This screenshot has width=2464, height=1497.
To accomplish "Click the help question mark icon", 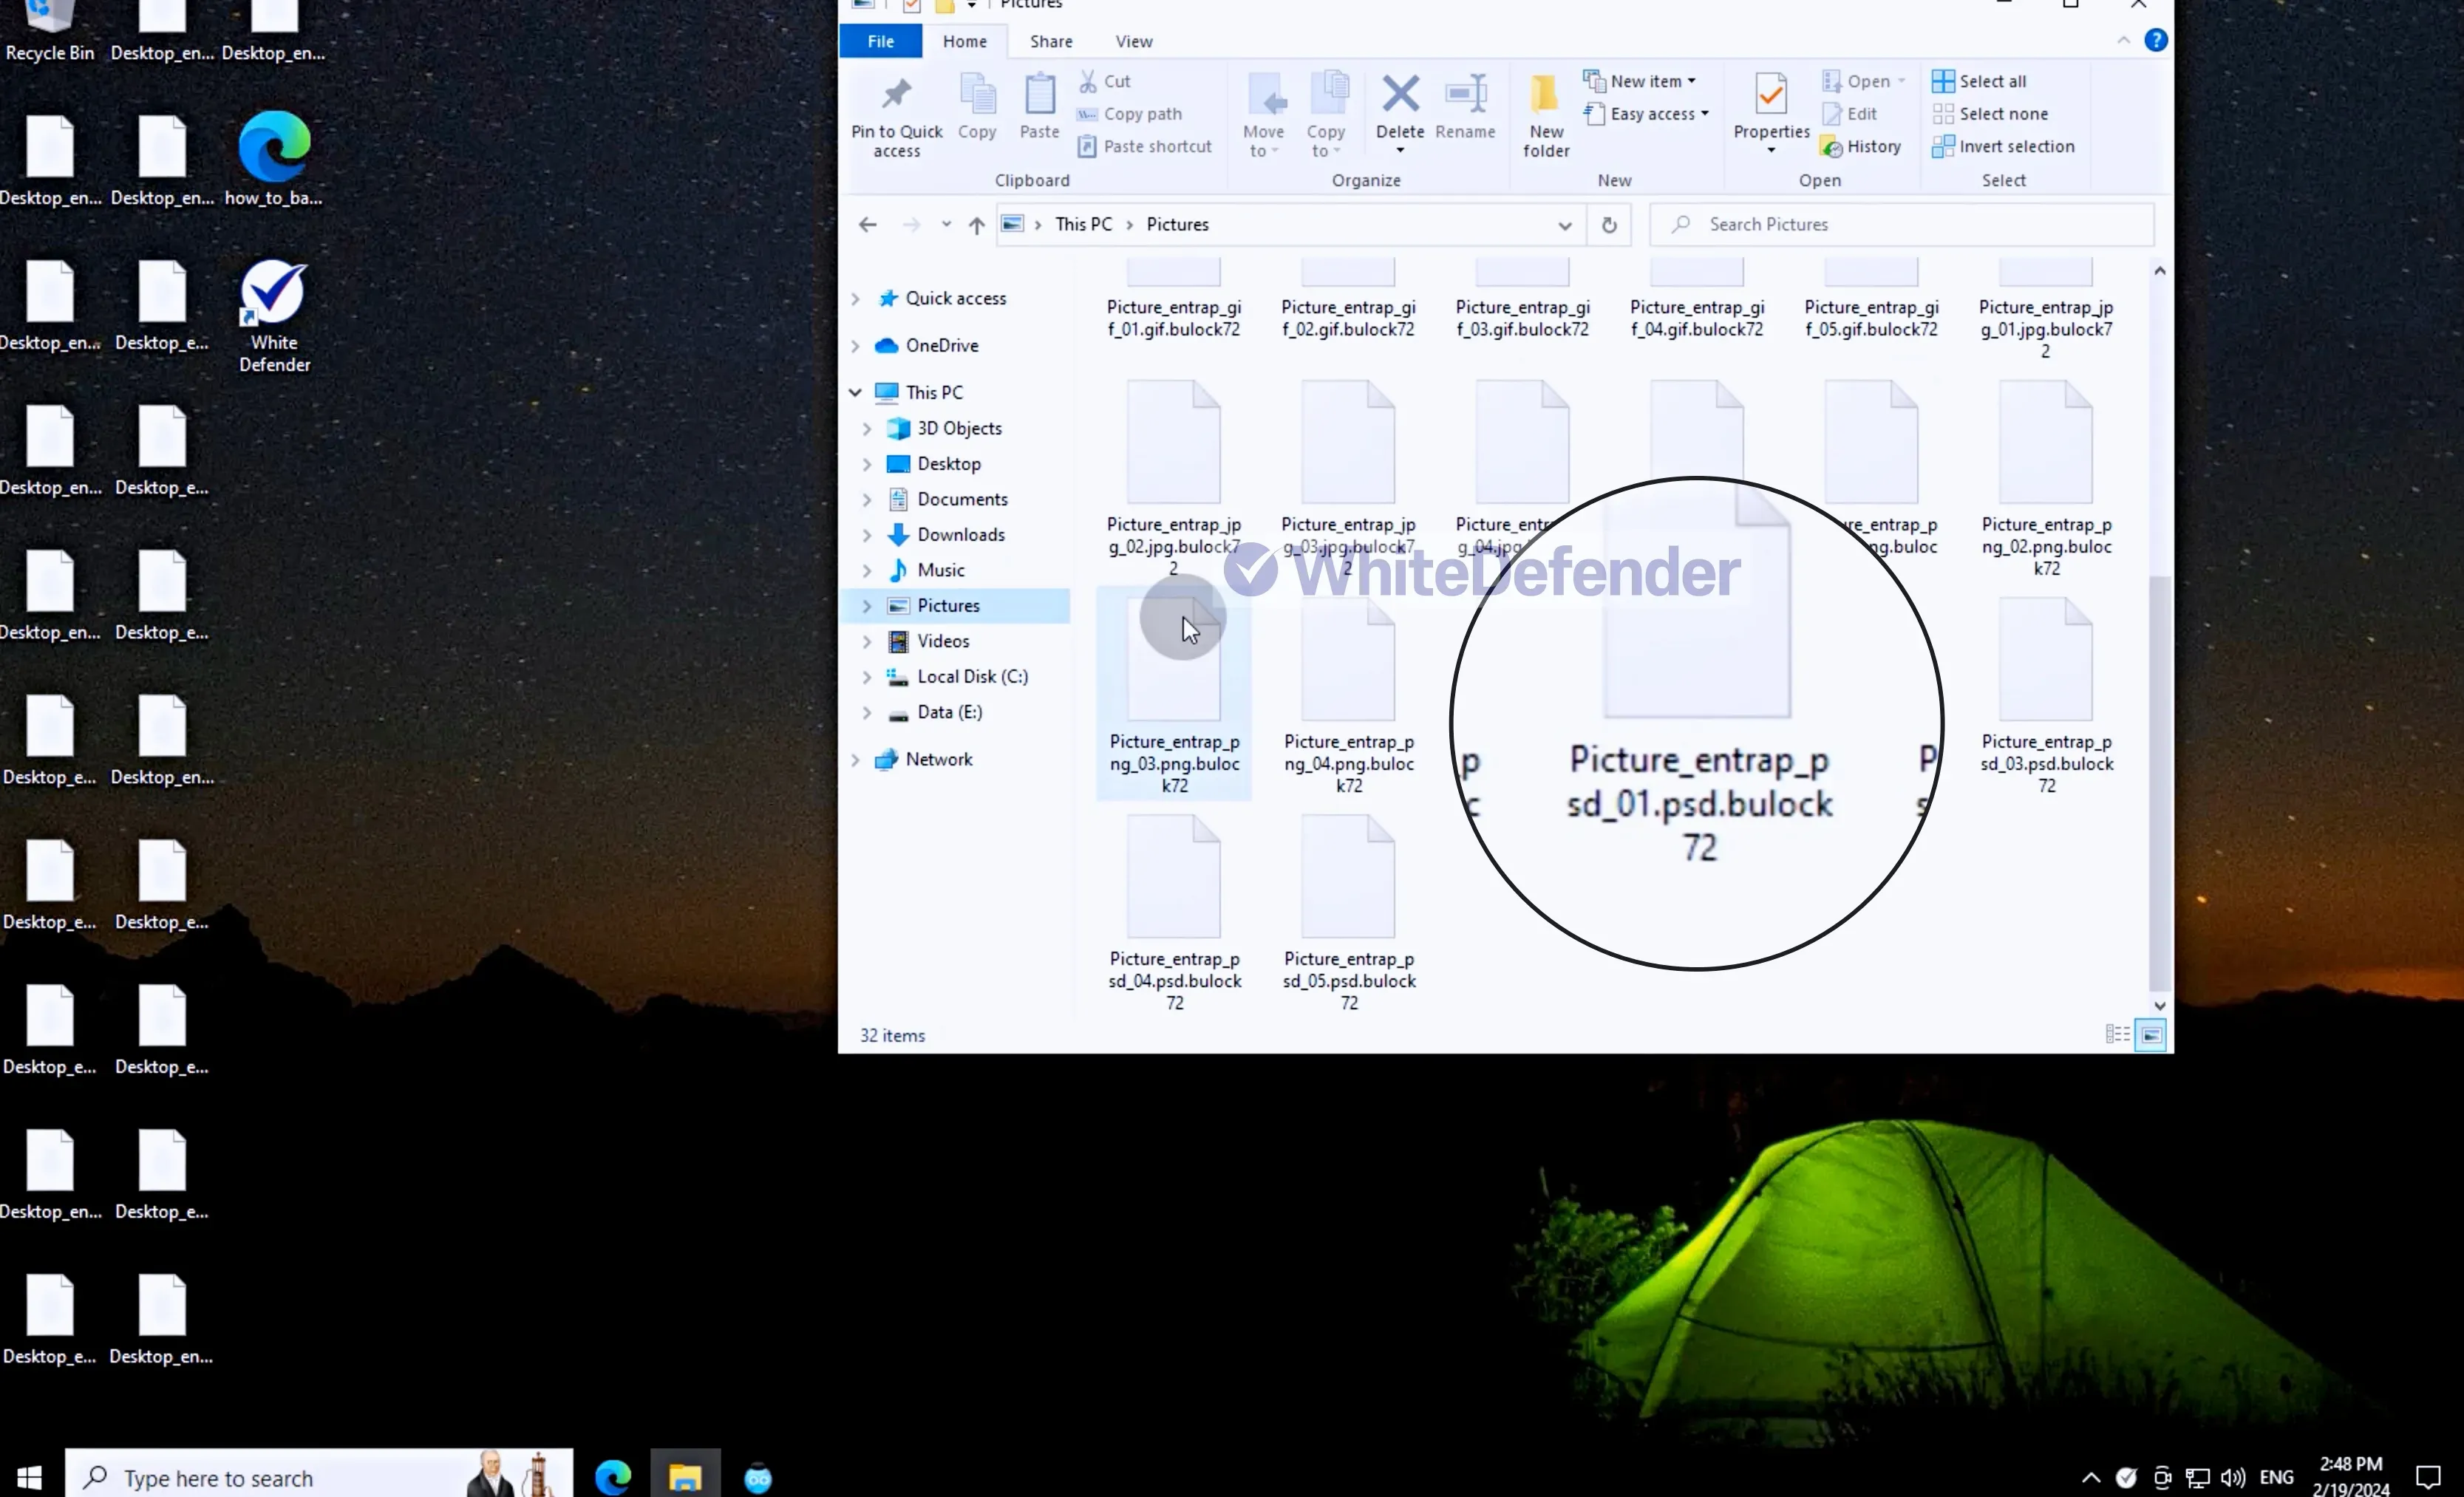I will coord(2155,40).
